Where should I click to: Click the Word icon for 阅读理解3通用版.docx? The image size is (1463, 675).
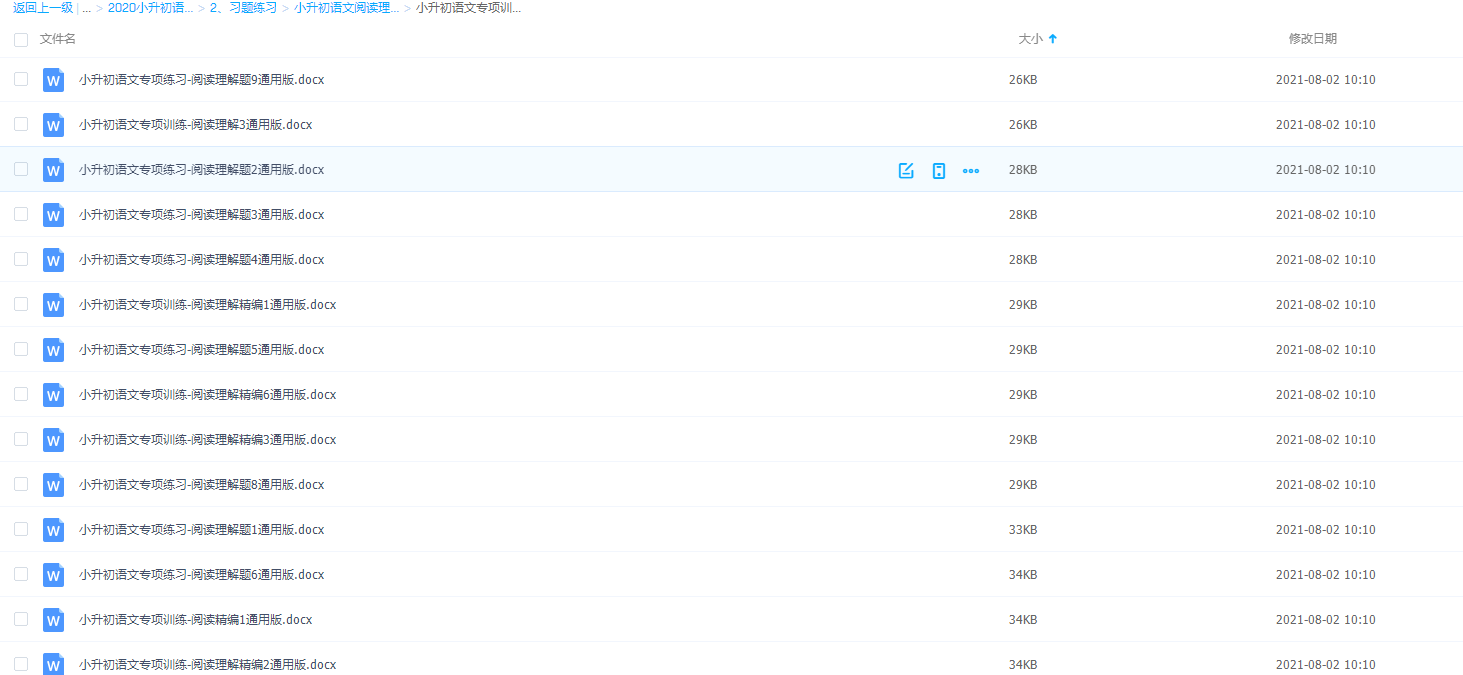[x=53, y=125]
